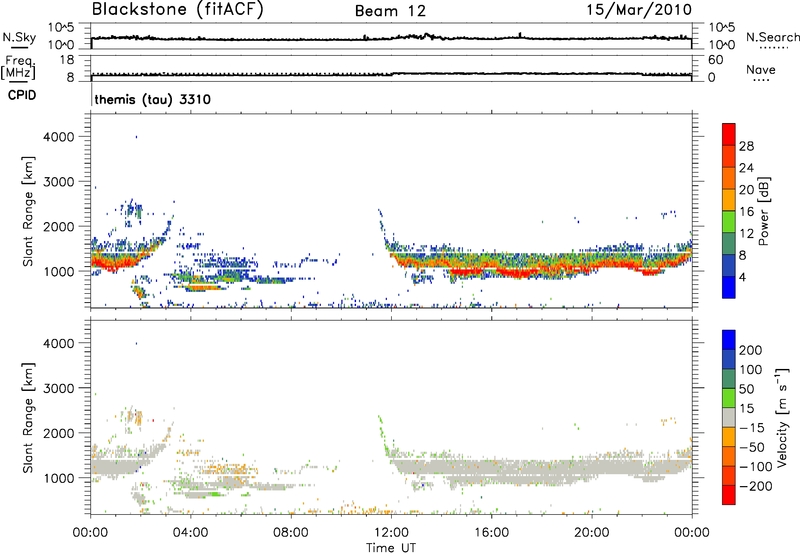This screenshot has width=800, height=554.
Task: Select the N.Sky legend label
Action: click(x=19, y=37)
